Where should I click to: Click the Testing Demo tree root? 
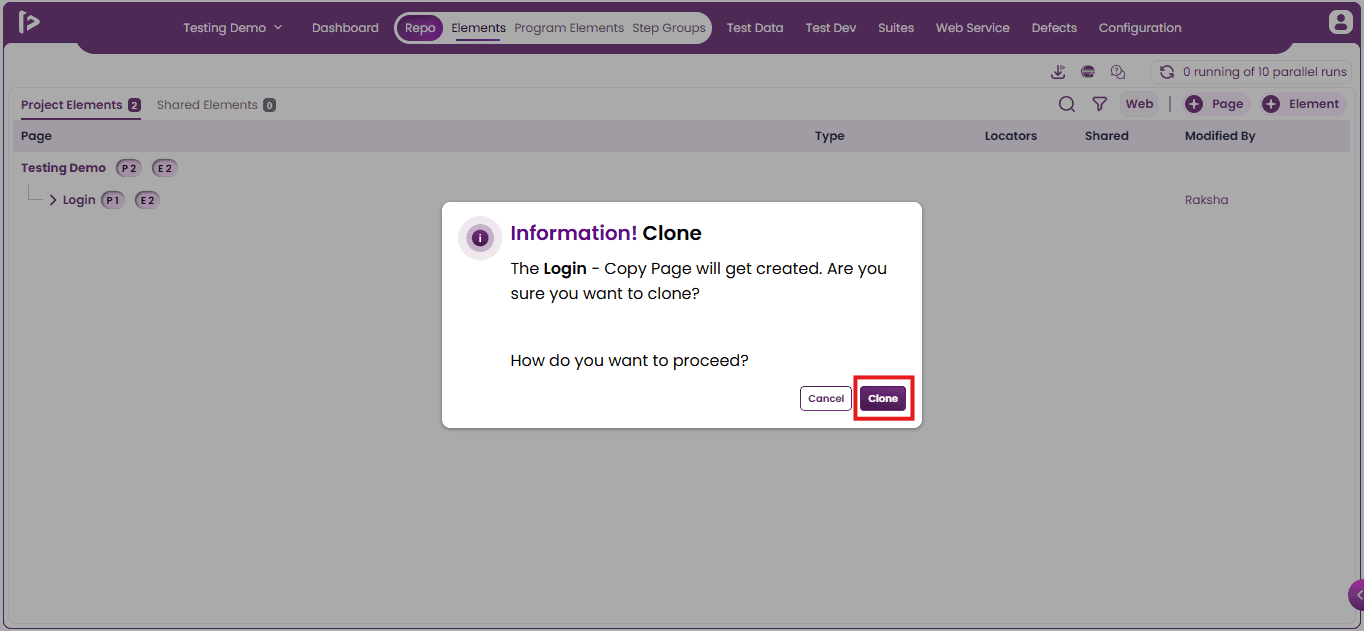pos(63,168)
